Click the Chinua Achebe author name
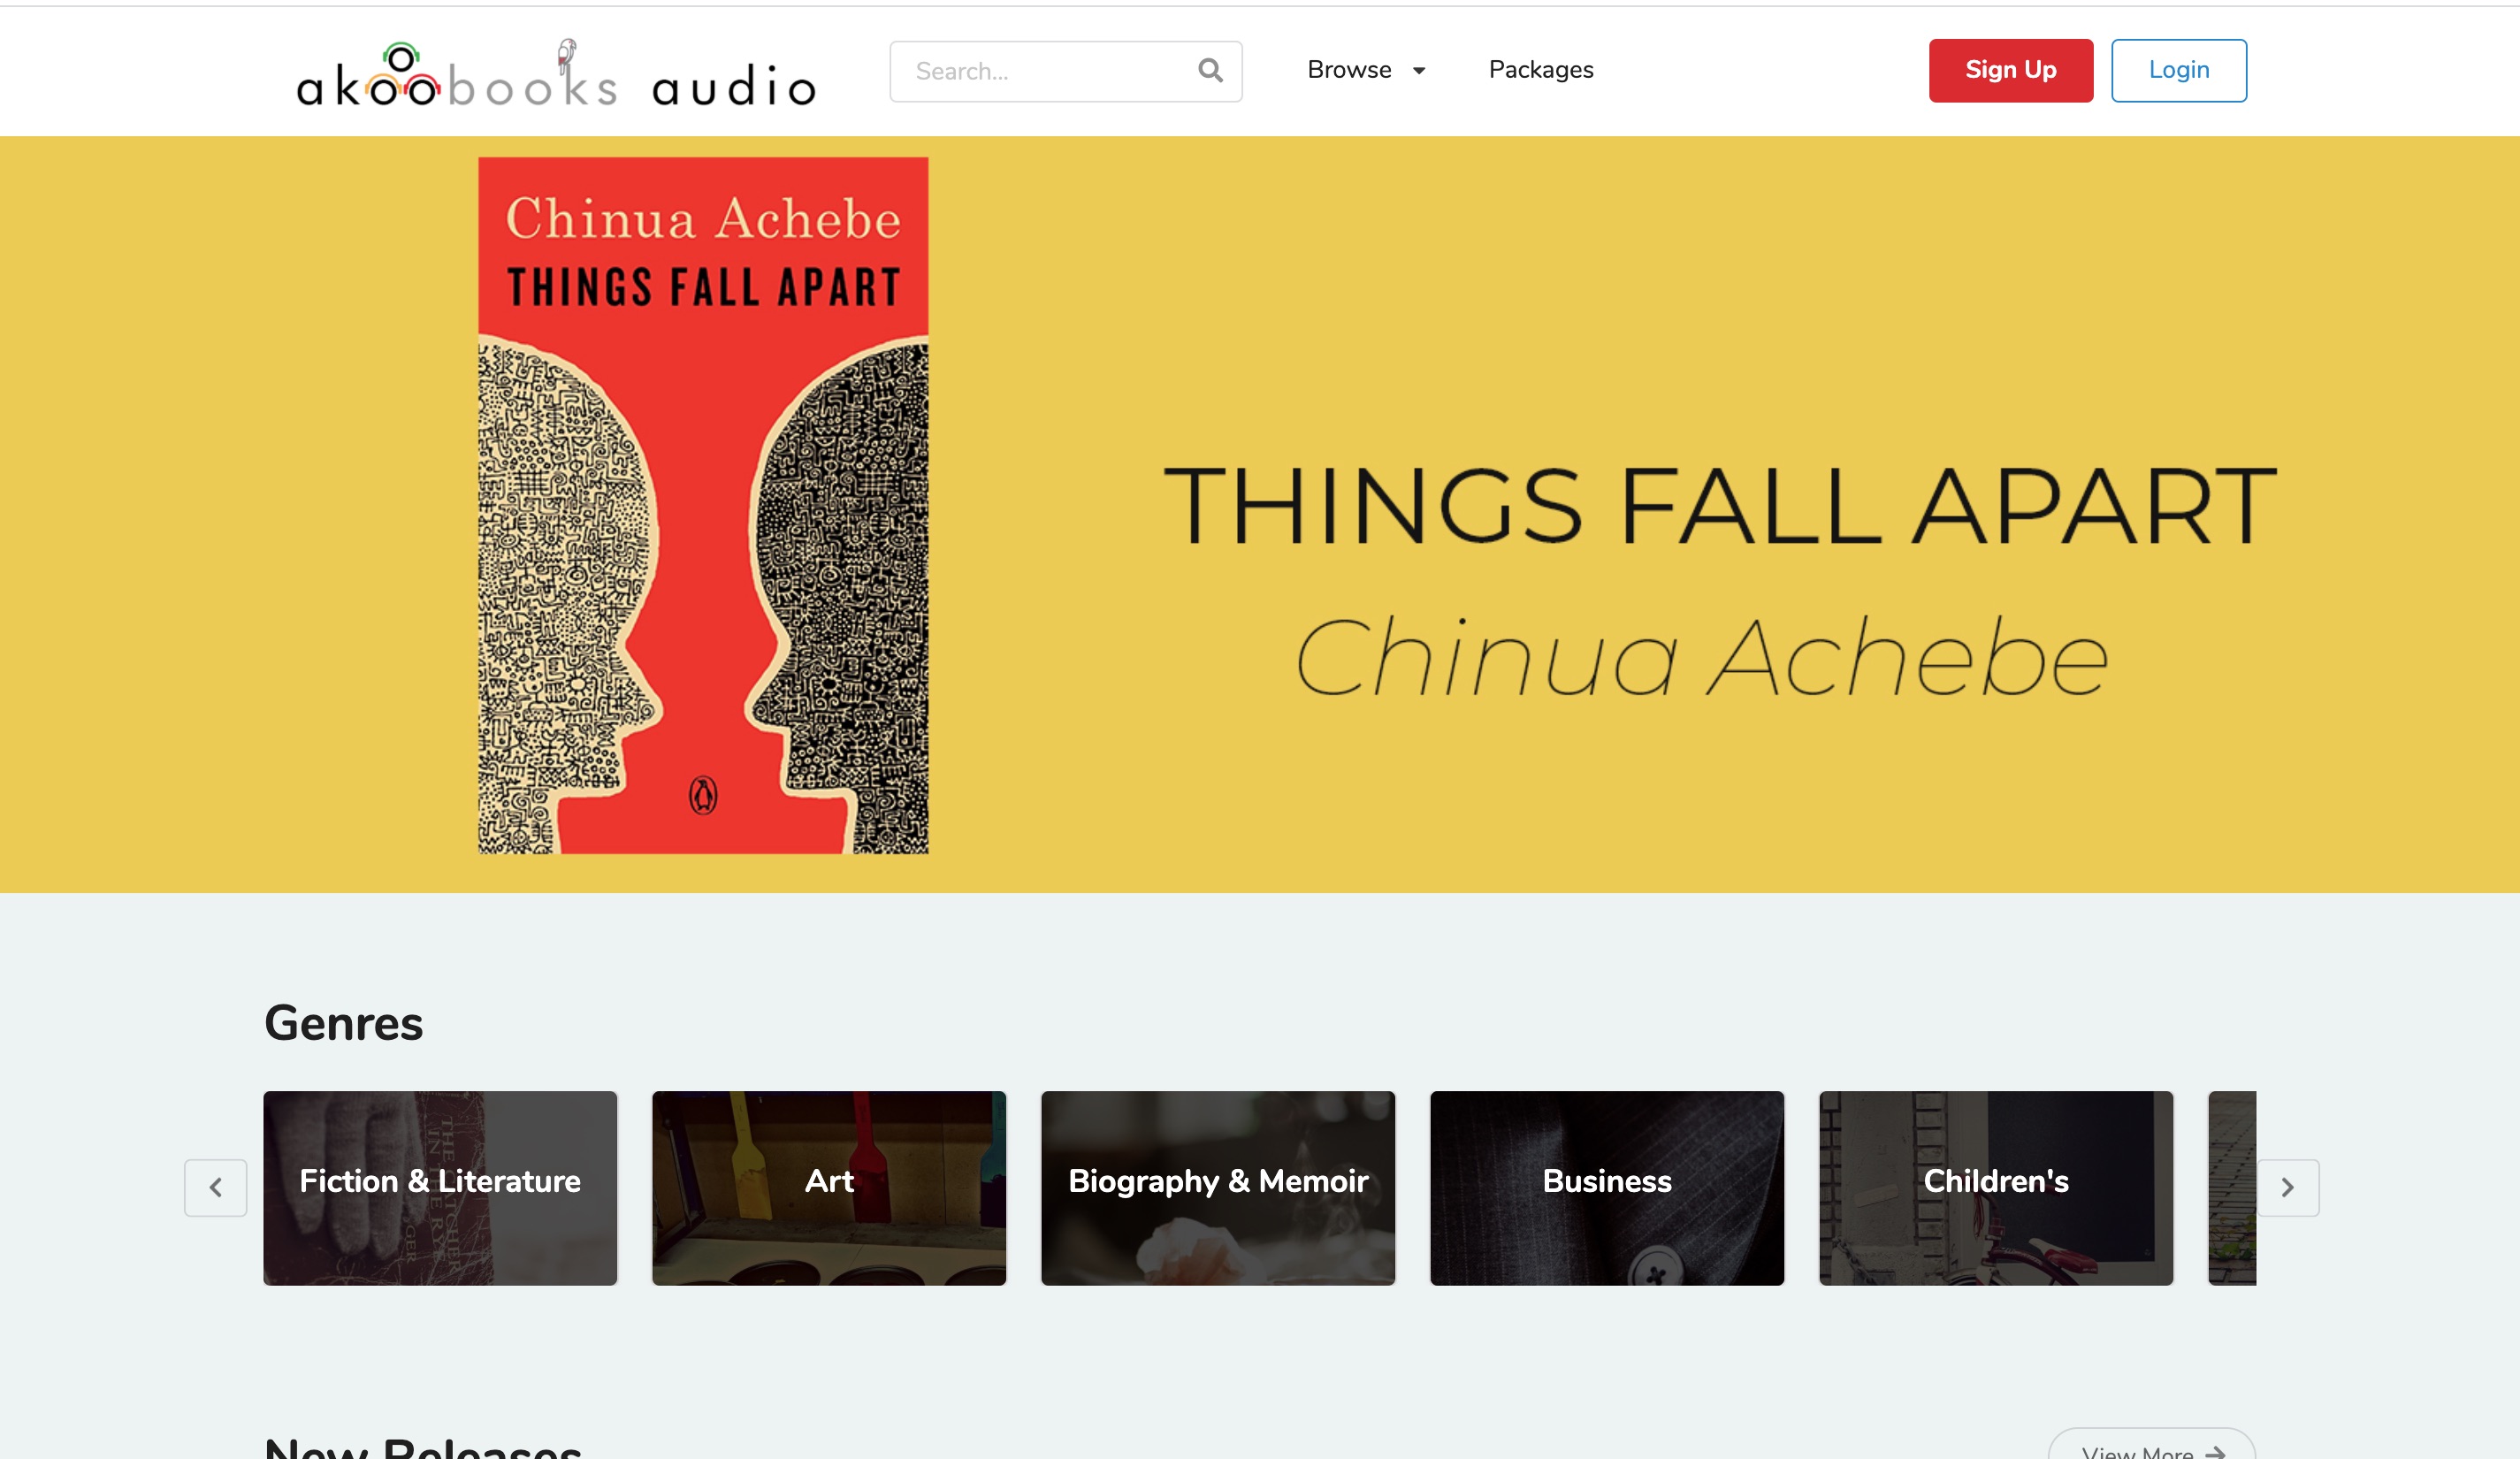Screen dimensions: 2520x1459 click(x=1701, y=656)
